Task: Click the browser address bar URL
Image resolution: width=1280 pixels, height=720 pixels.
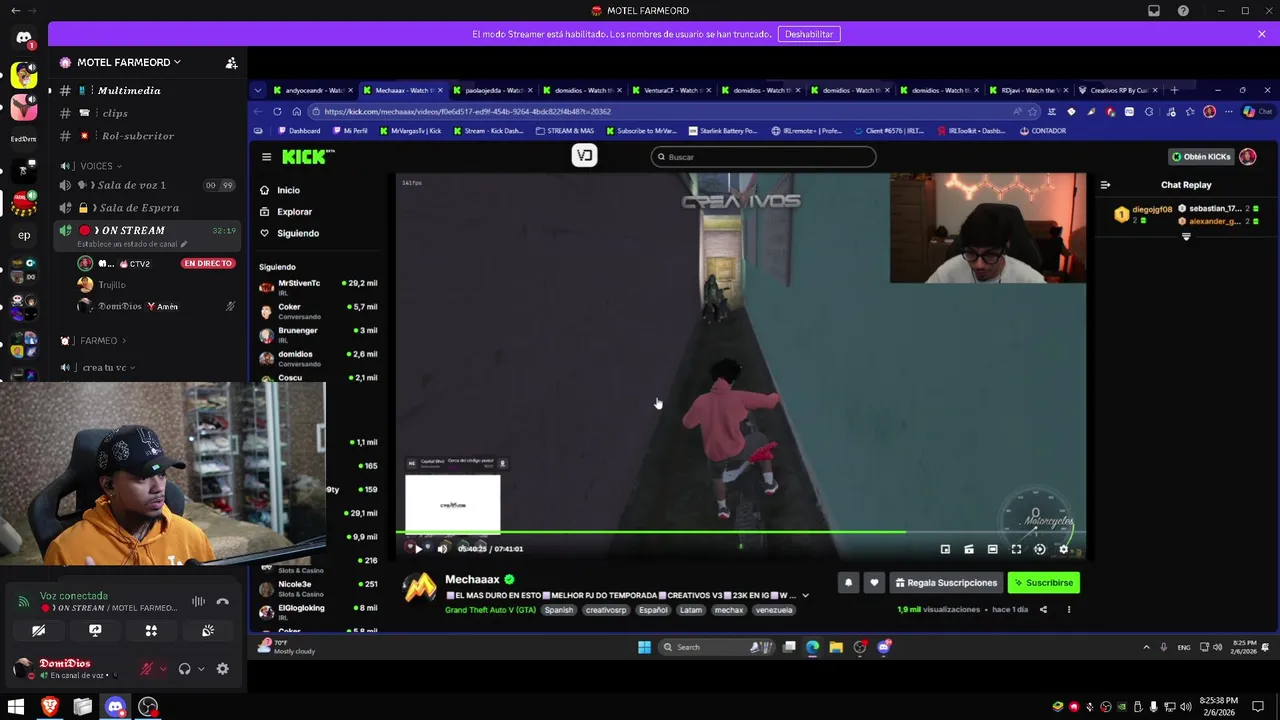Action: pos(467,112)
